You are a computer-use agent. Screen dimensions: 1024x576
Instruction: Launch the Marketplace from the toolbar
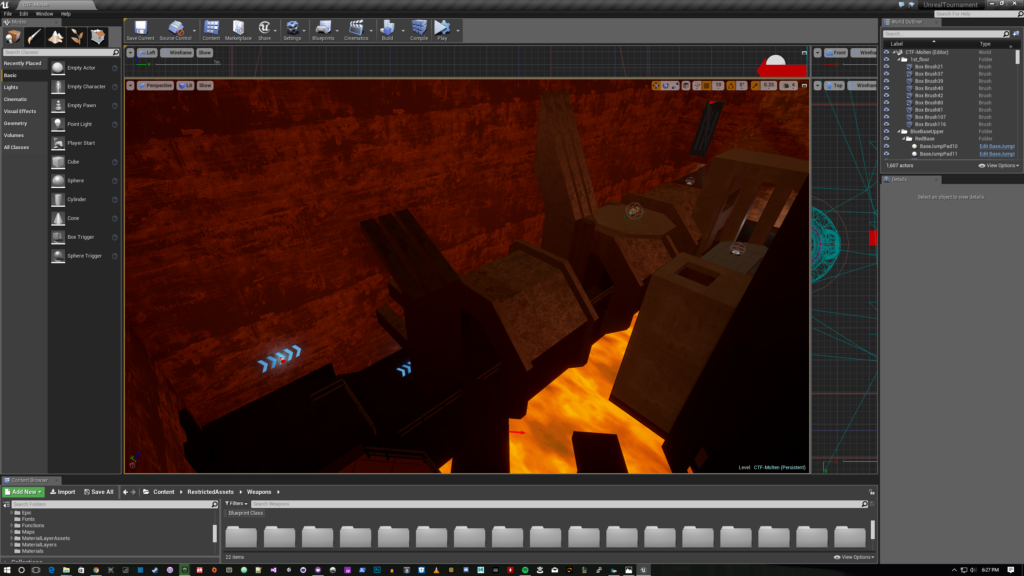(x=238, y=30)
